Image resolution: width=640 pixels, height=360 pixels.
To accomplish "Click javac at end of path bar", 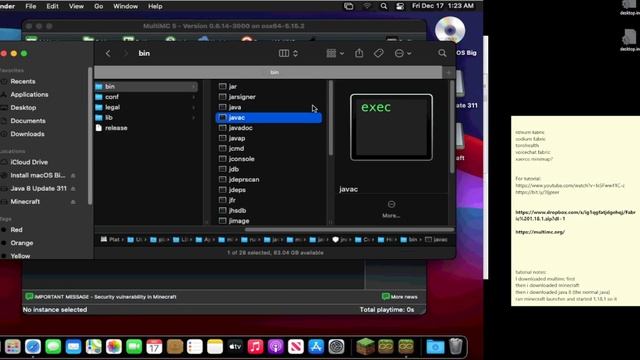I will (437, 240).
